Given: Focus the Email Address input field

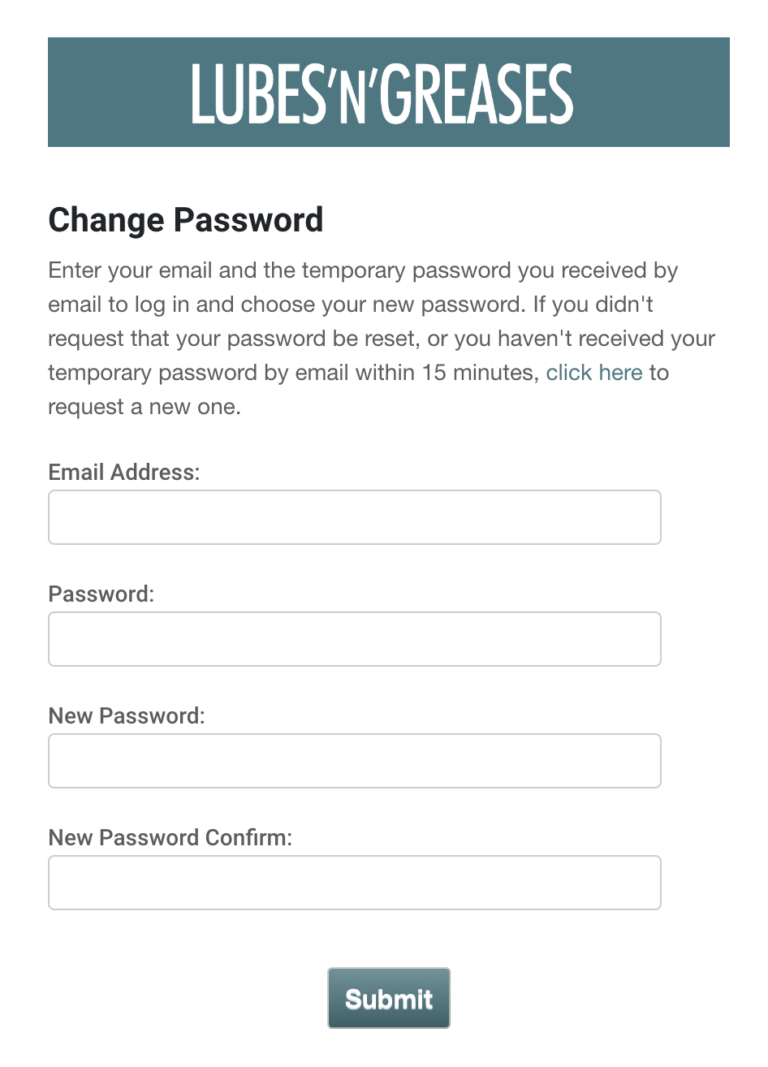Looking at the screenshot, I should click(x=354, y=517).
